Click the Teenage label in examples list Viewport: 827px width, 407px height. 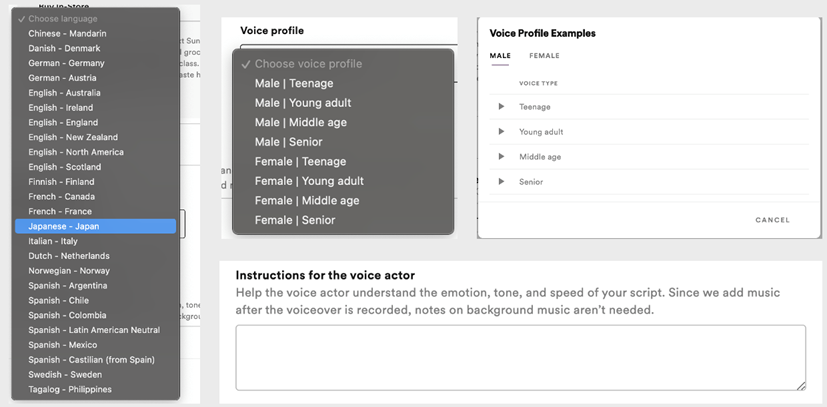click(x=534, y=106)
